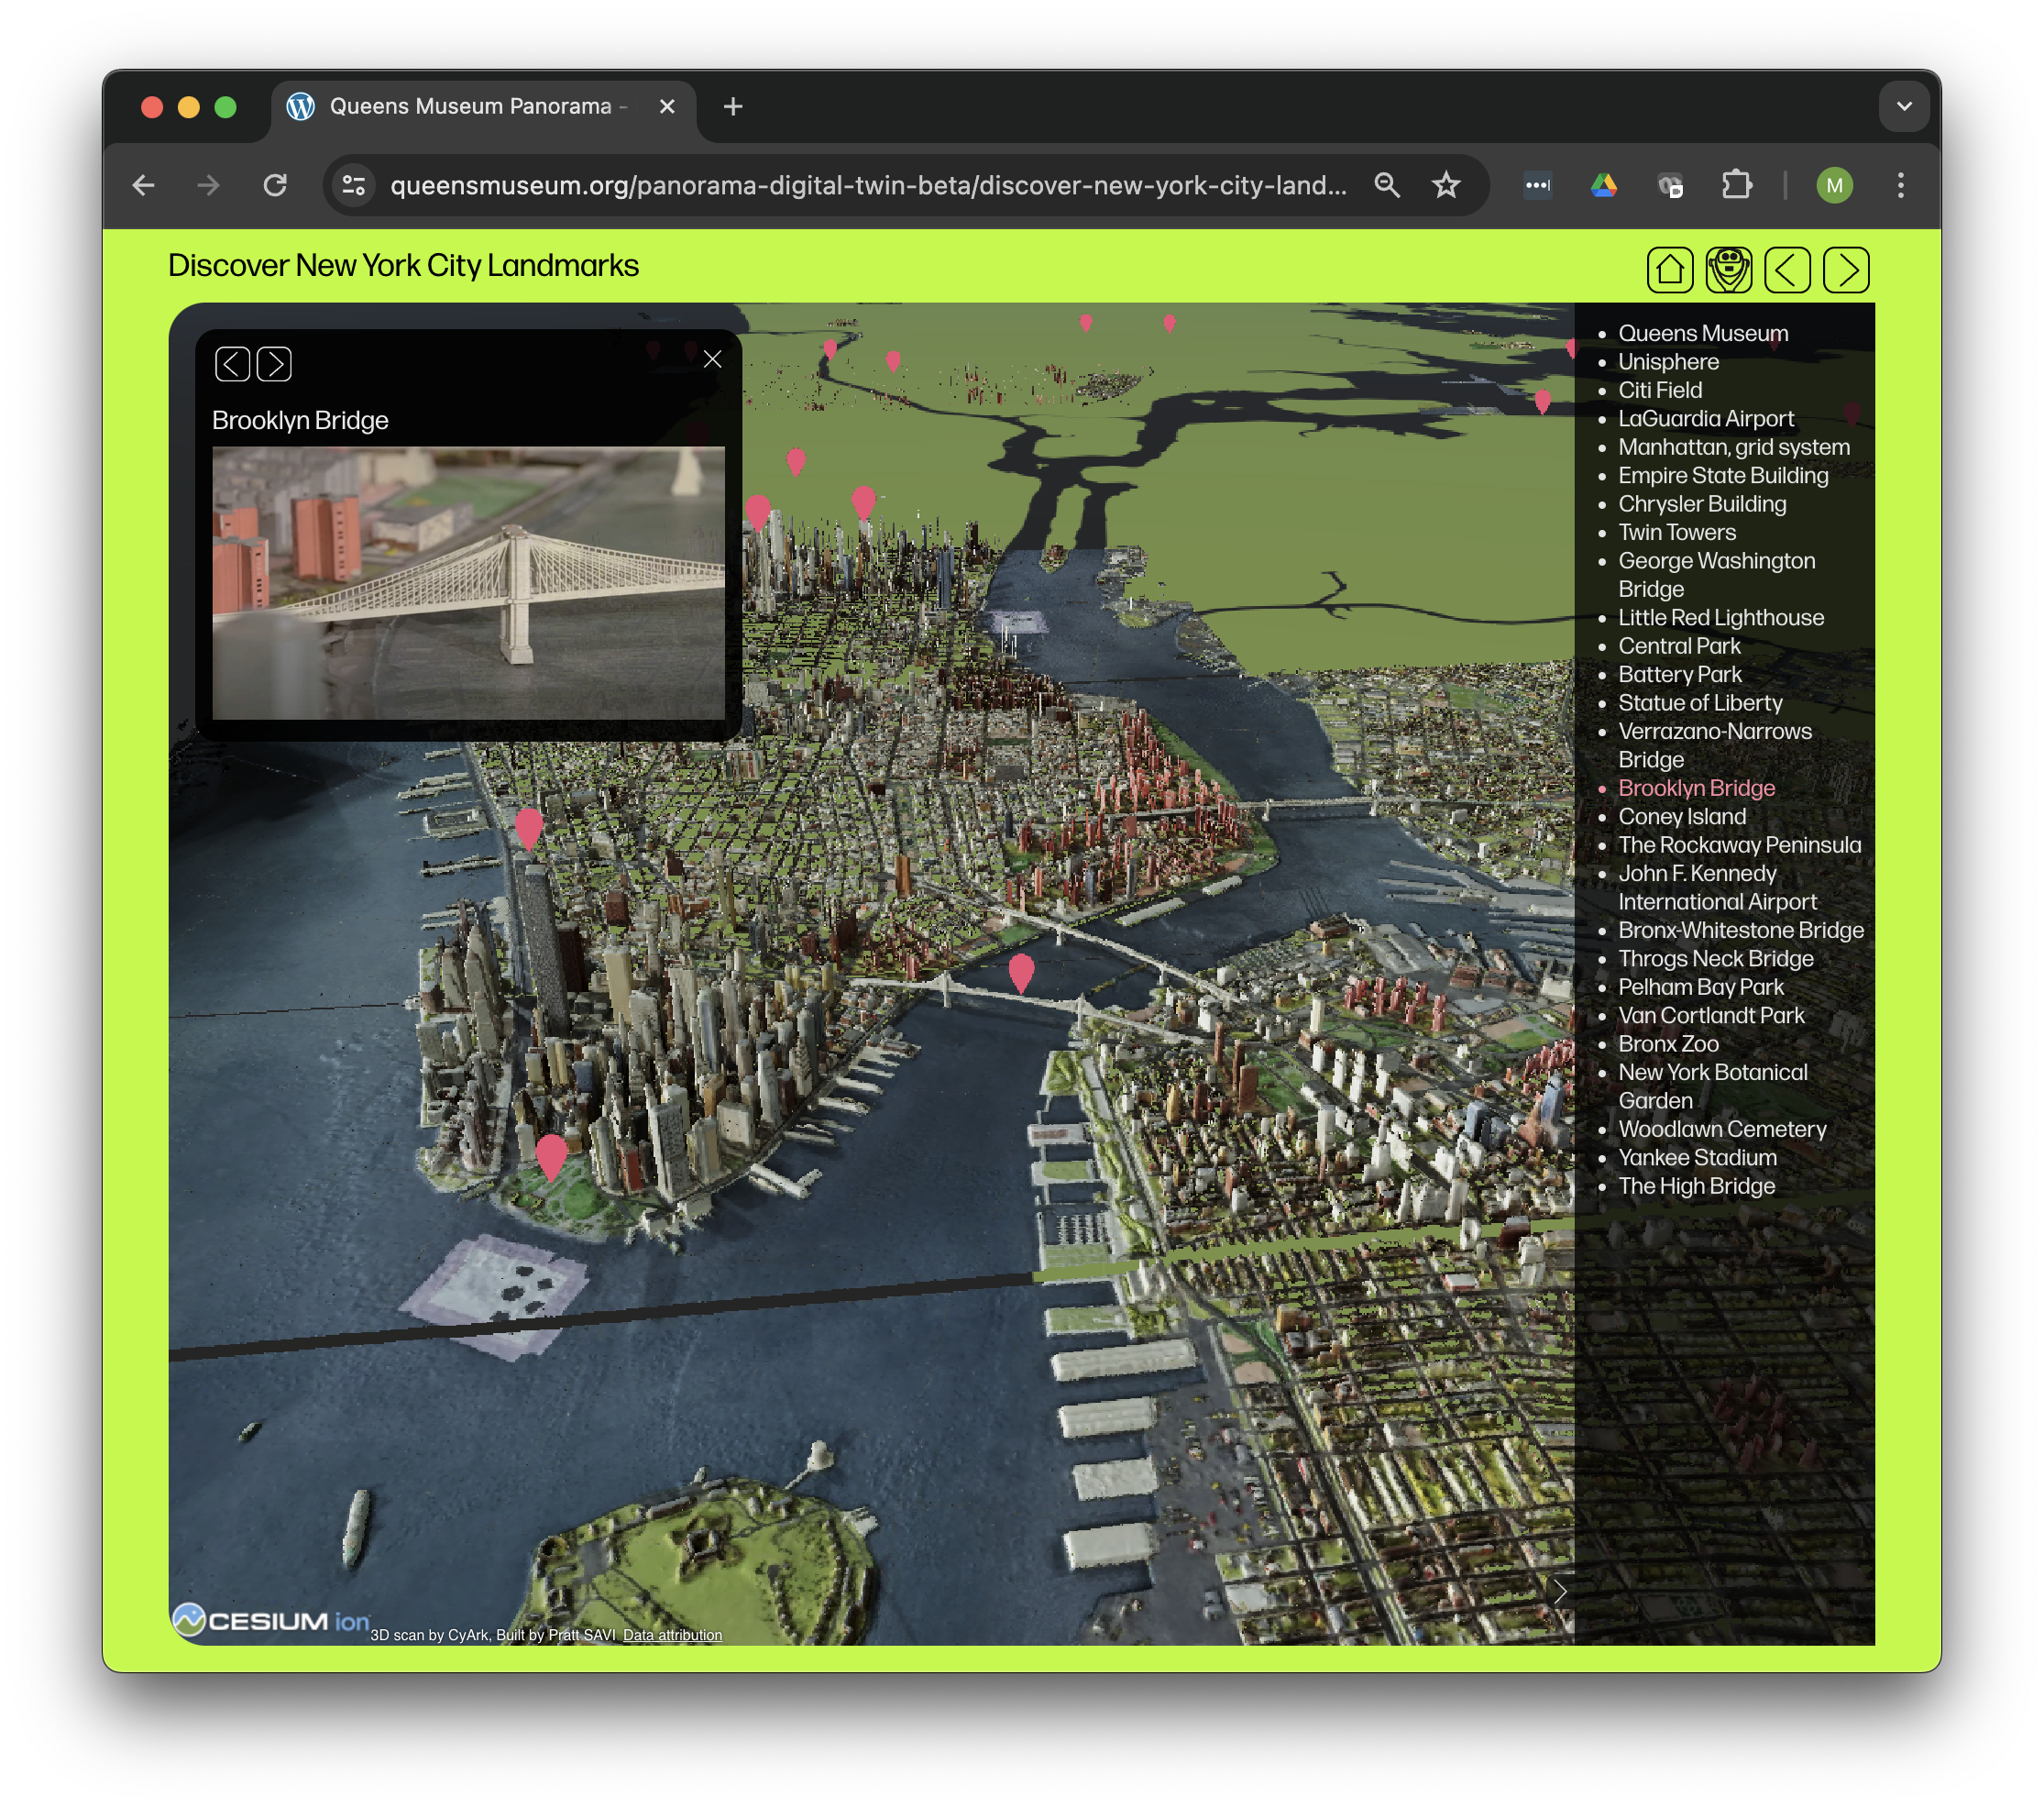2044x1808 pixels.
Task: Open the Google Drive extension icon
Action: (x=1604, y=185)
